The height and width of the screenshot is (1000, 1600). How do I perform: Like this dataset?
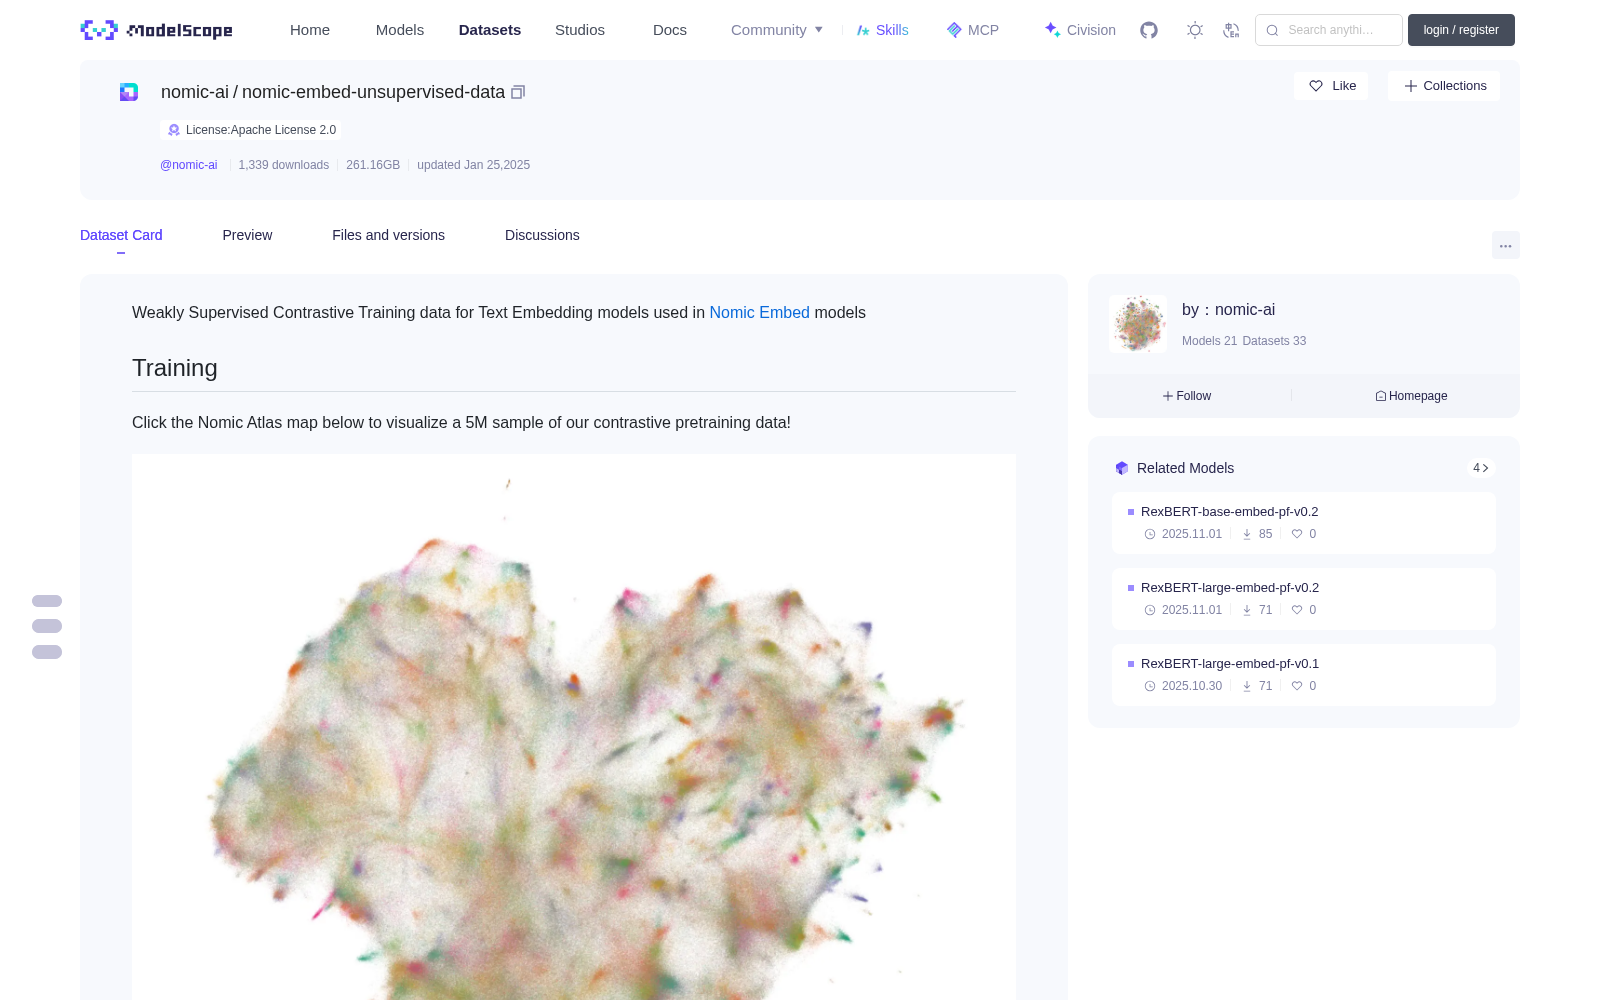[1331, 86]
